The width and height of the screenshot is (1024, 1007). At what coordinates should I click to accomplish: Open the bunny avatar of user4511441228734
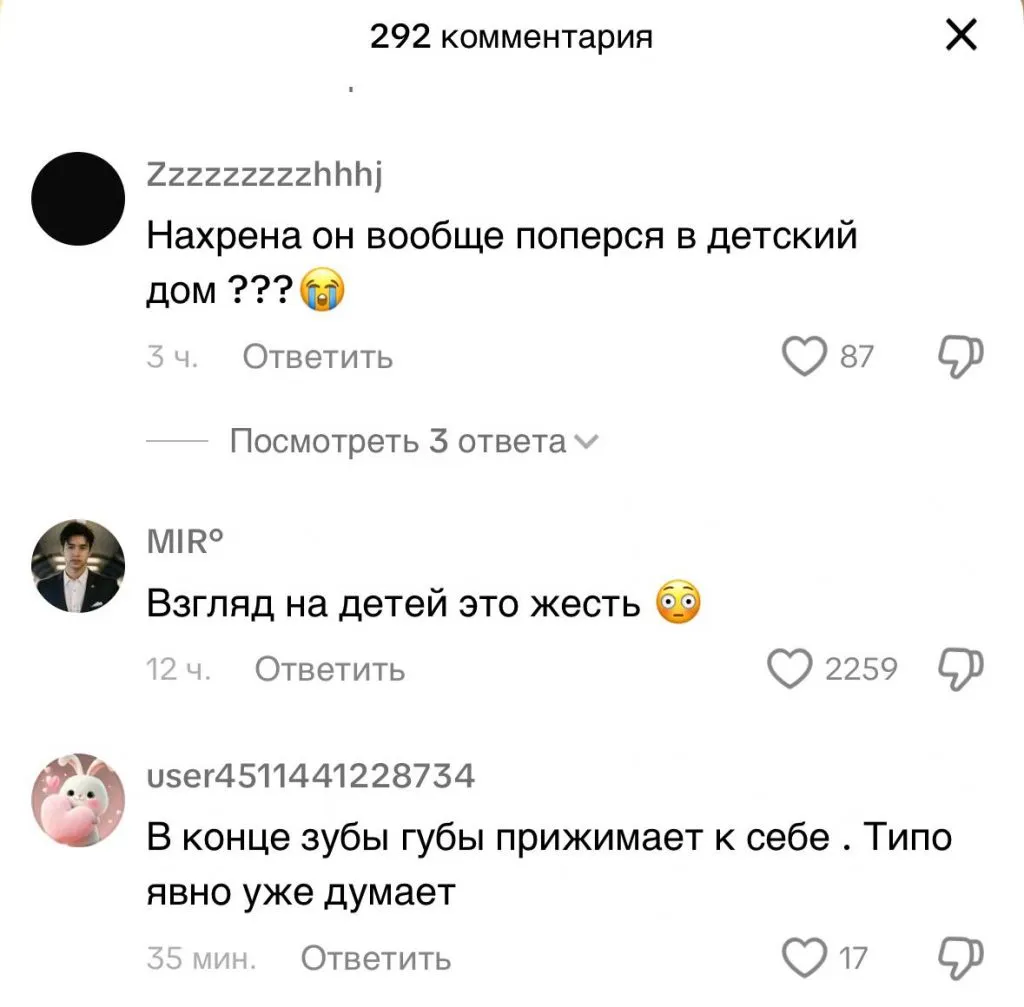point(78,799)
